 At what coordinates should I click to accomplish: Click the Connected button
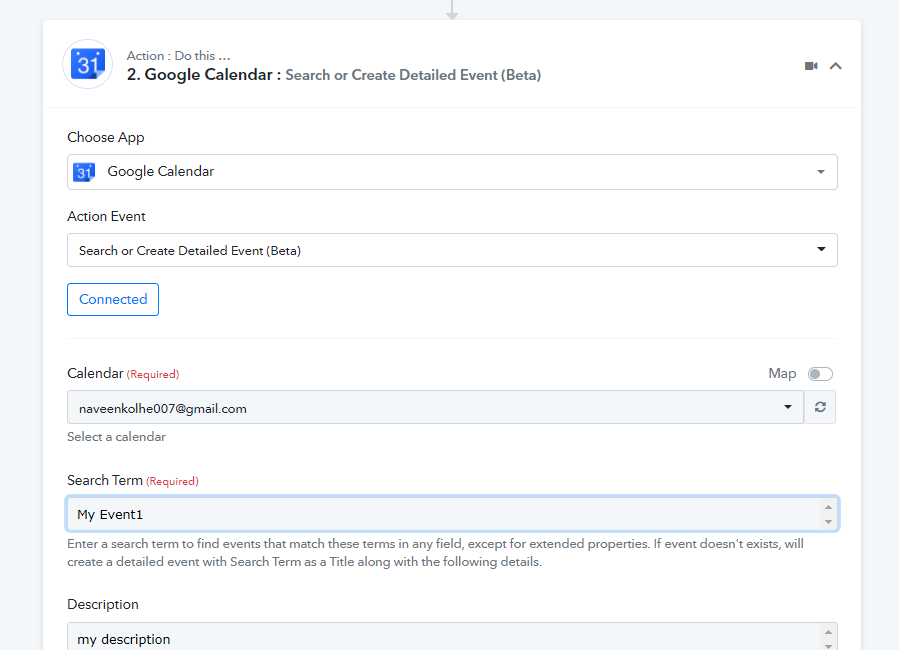tap(113, 299)
